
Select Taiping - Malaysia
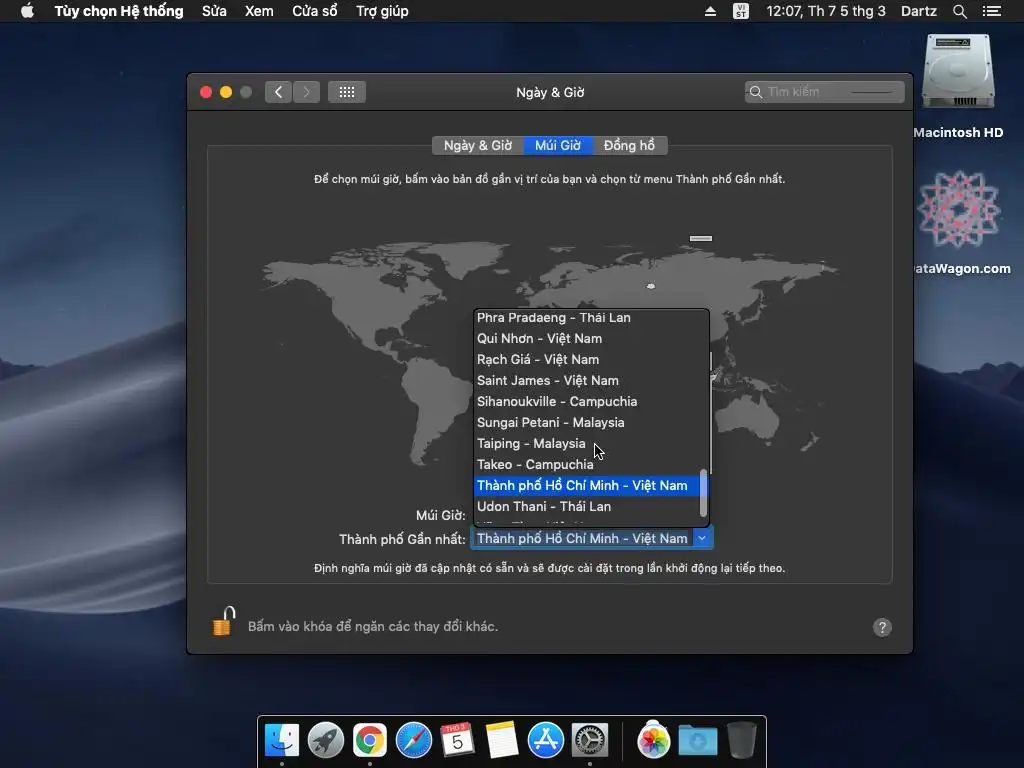tap(587, 443)
